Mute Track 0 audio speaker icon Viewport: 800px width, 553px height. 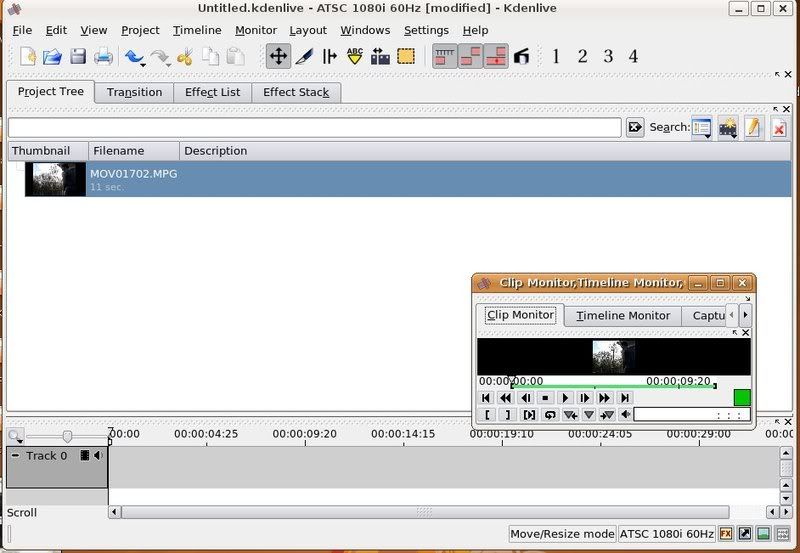[x=98, y=455]
